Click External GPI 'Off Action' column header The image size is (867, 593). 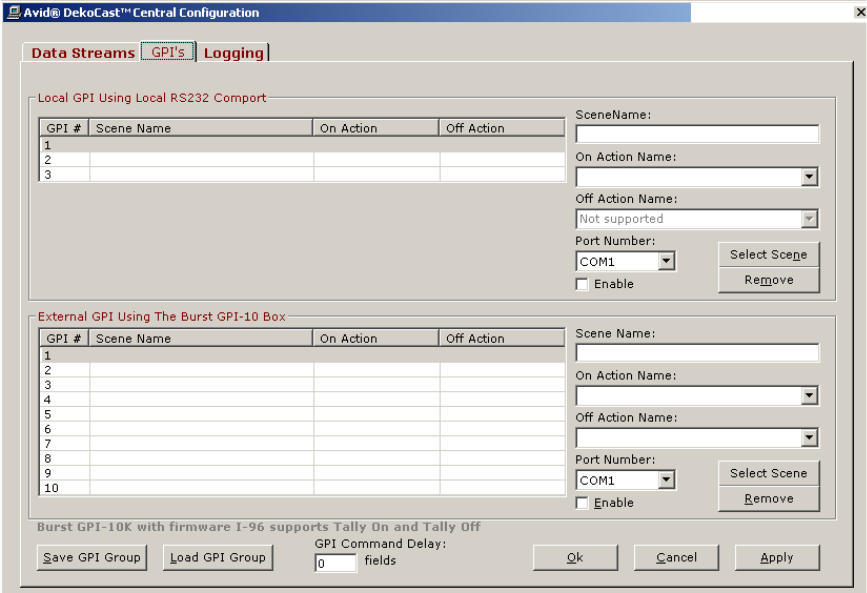click(x=502, y=339)
